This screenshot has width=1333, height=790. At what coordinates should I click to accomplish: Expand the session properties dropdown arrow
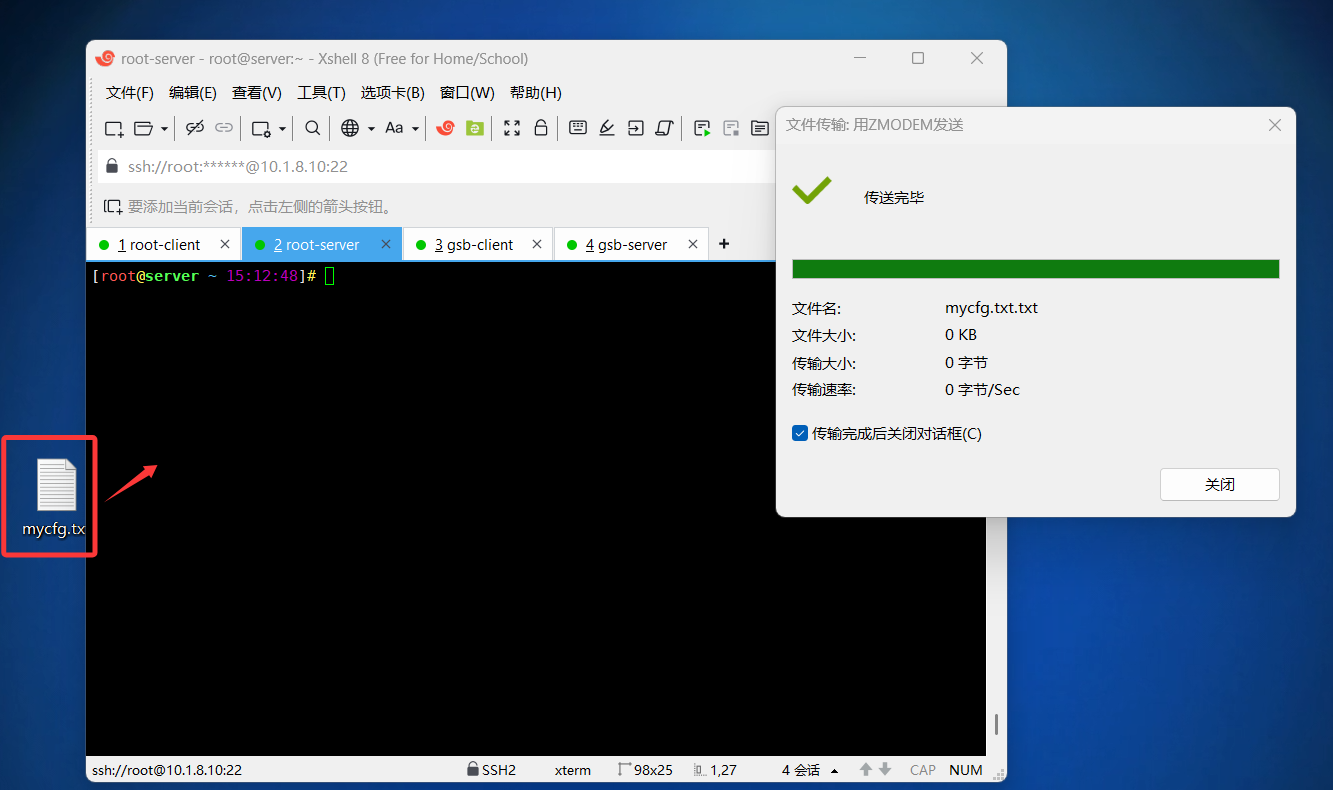pyautogui.click(x=282, y=129)
